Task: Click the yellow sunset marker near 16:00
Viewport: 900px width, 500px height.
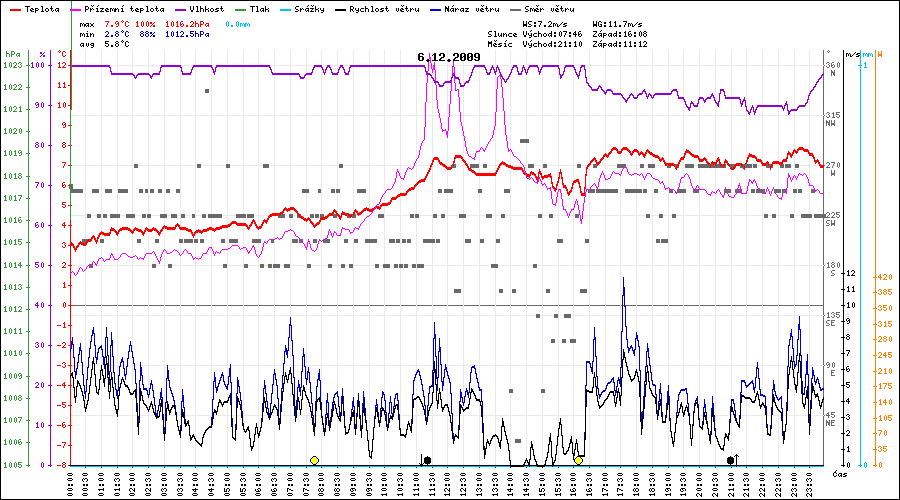Action: [x=578, y=460]
